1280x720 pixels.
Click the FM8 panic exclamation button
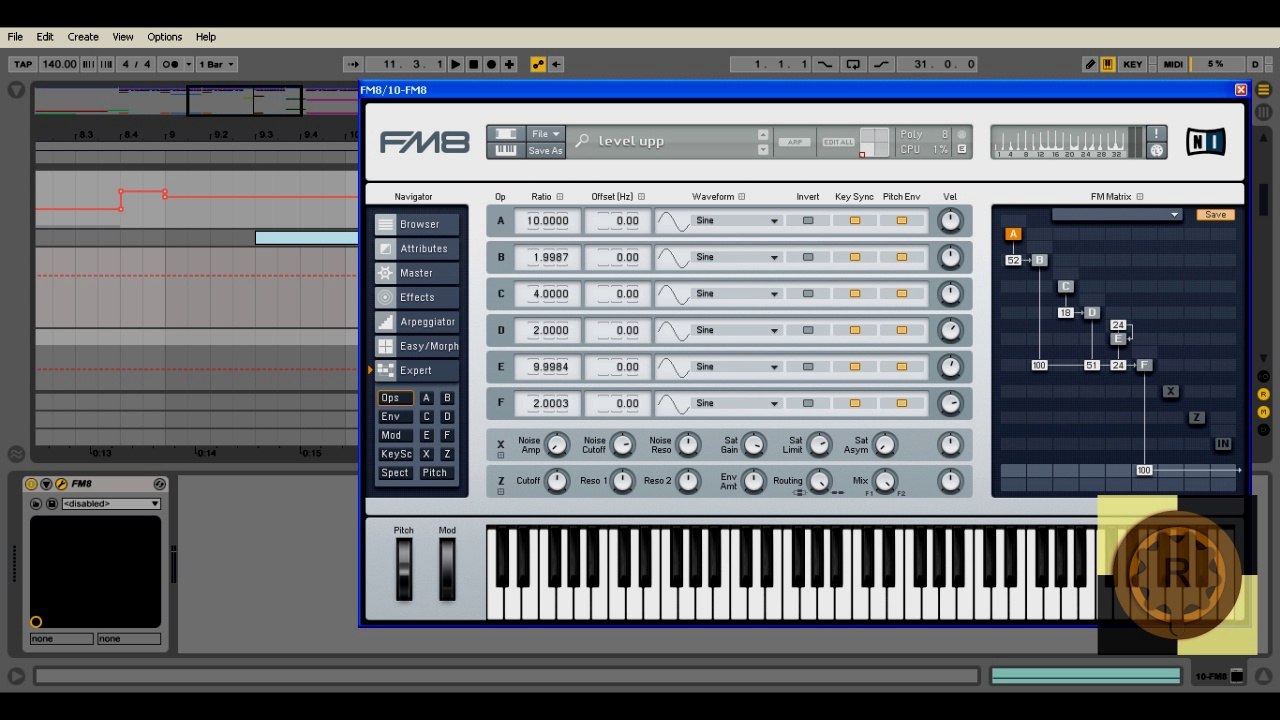(x=1157, y=134)
